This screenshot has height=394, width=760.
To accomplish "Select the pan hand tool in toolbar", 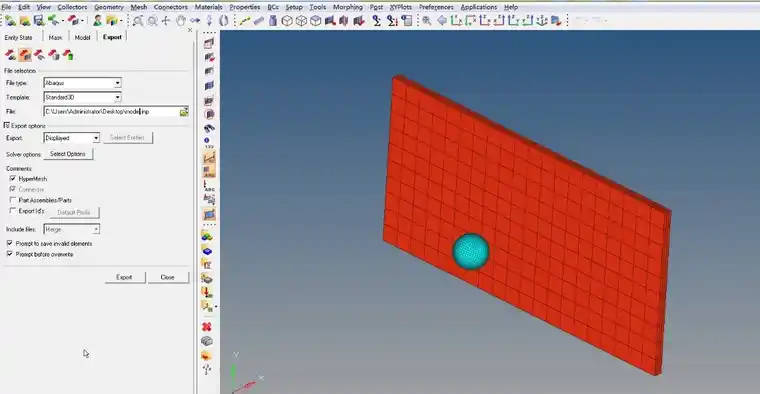I will [x=181, y=21].
